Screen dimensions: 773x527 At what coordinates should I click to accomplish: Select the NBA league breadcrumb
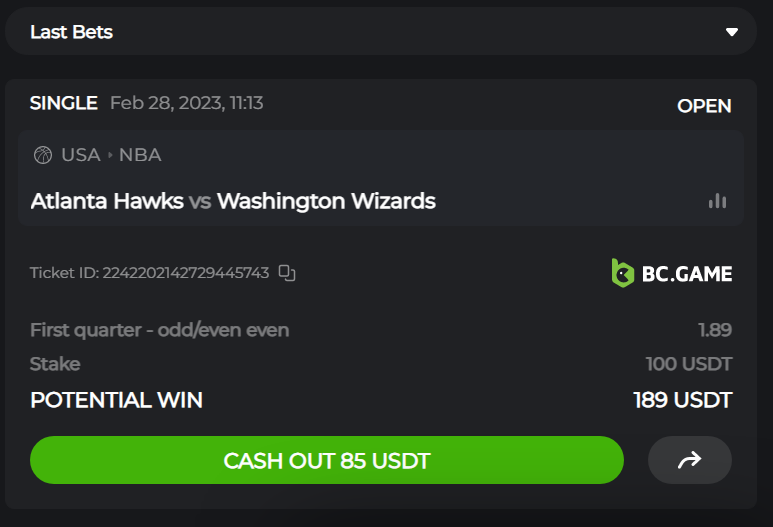[140, 155]
